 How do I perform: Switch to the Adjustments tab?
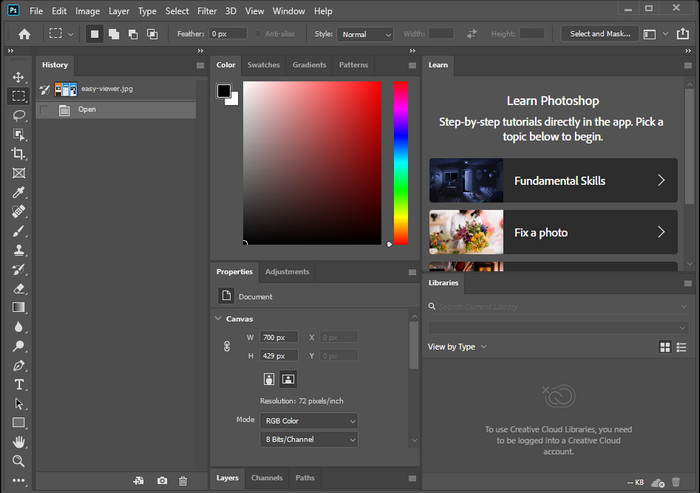(287, 272)
